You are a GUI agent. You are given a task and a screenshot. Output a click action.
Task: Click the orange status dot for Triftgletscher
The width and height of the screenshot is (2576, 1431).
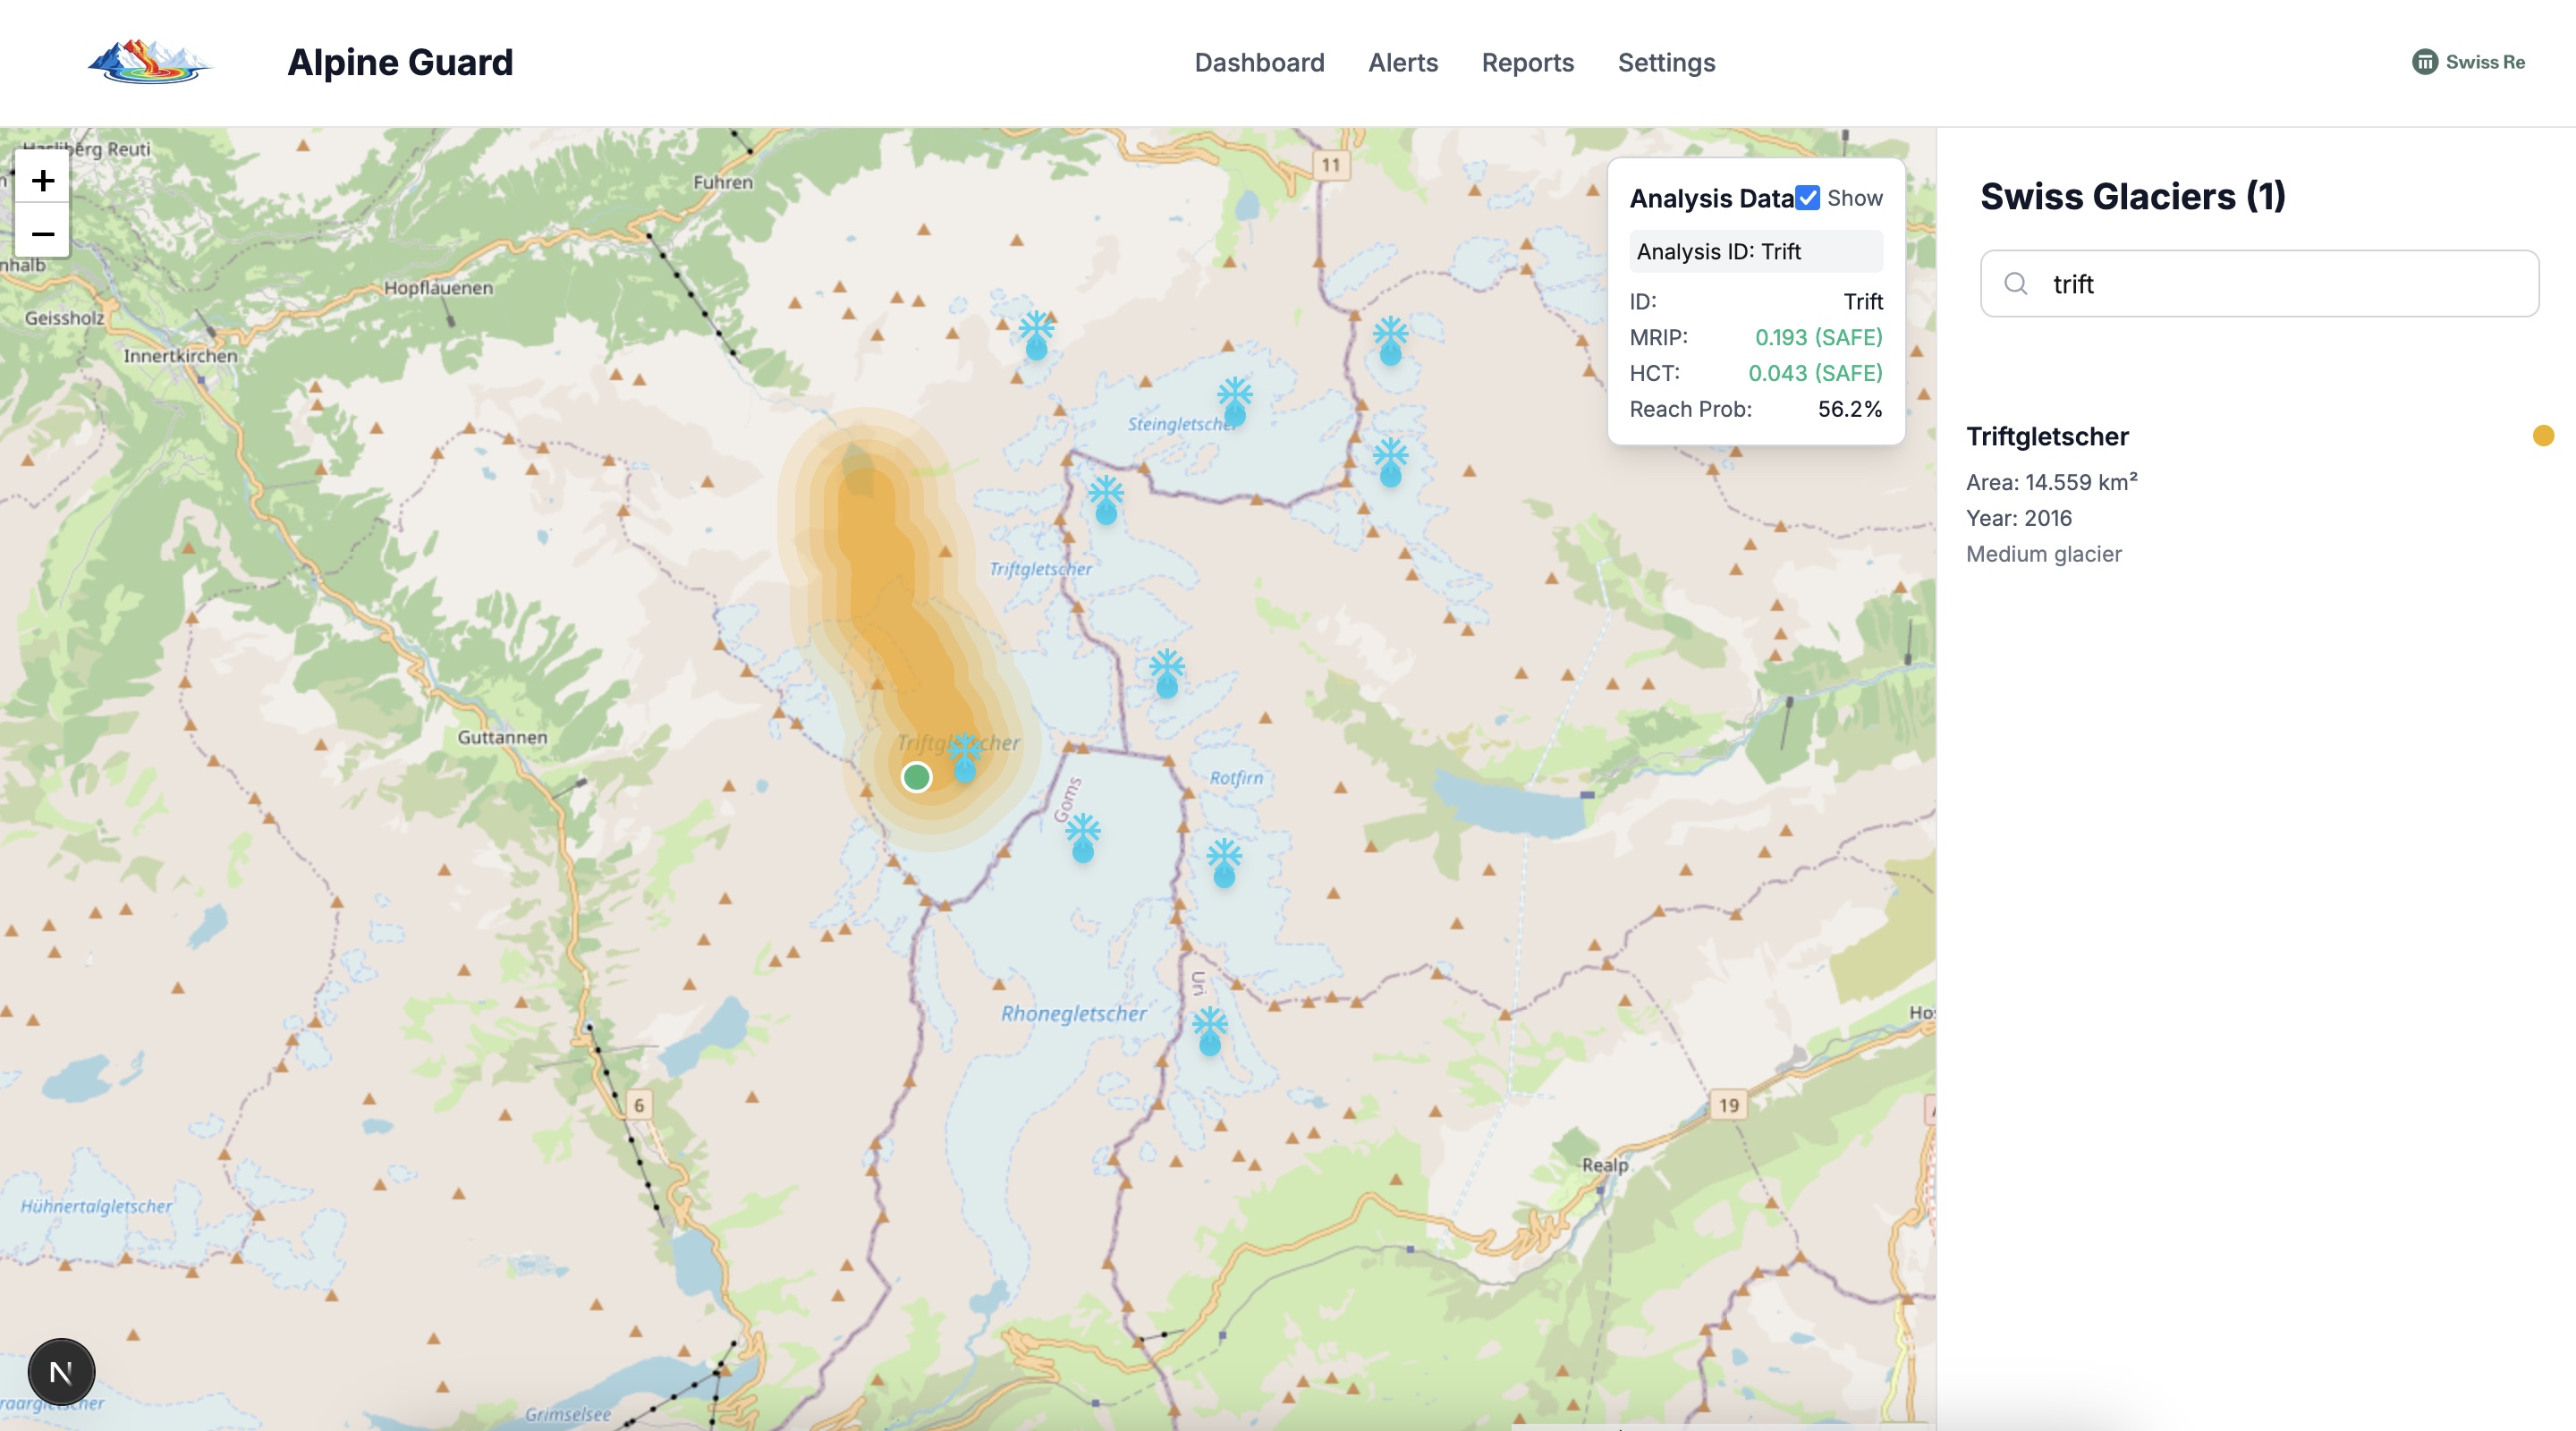[2543, 435]
